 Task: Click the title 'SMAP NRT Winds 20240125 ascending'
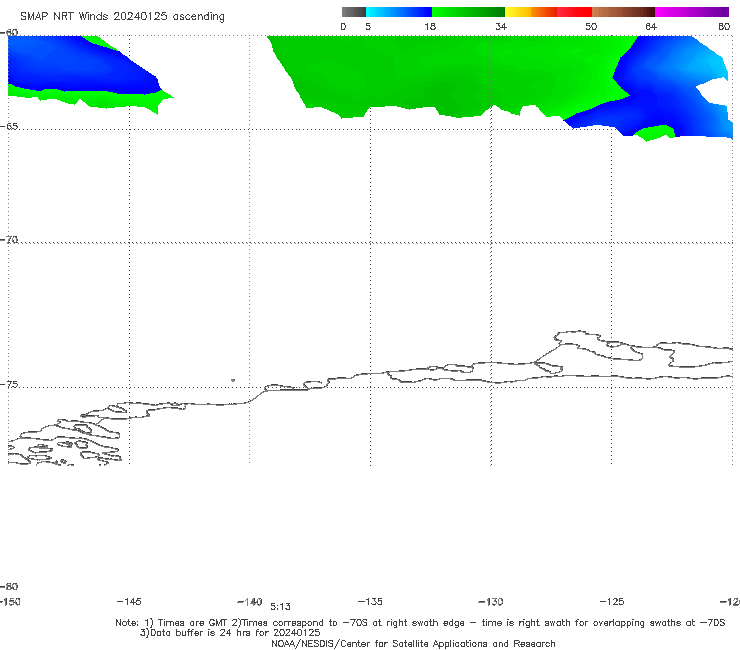122,17
